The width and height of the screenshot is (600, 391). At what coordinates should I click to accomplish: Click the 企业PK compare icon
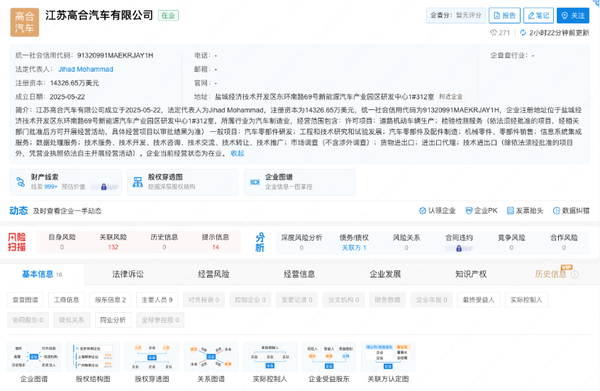tap(469, 211)
